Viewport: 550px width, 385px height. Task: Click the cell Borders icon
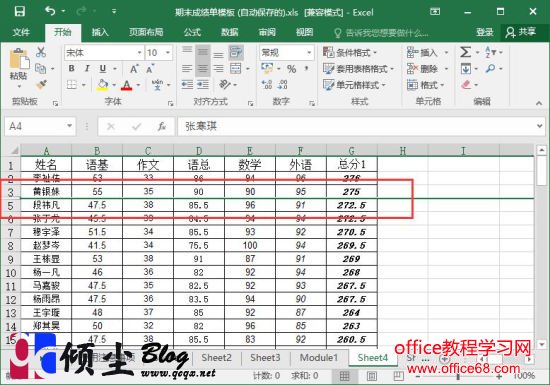pos(72,85)
